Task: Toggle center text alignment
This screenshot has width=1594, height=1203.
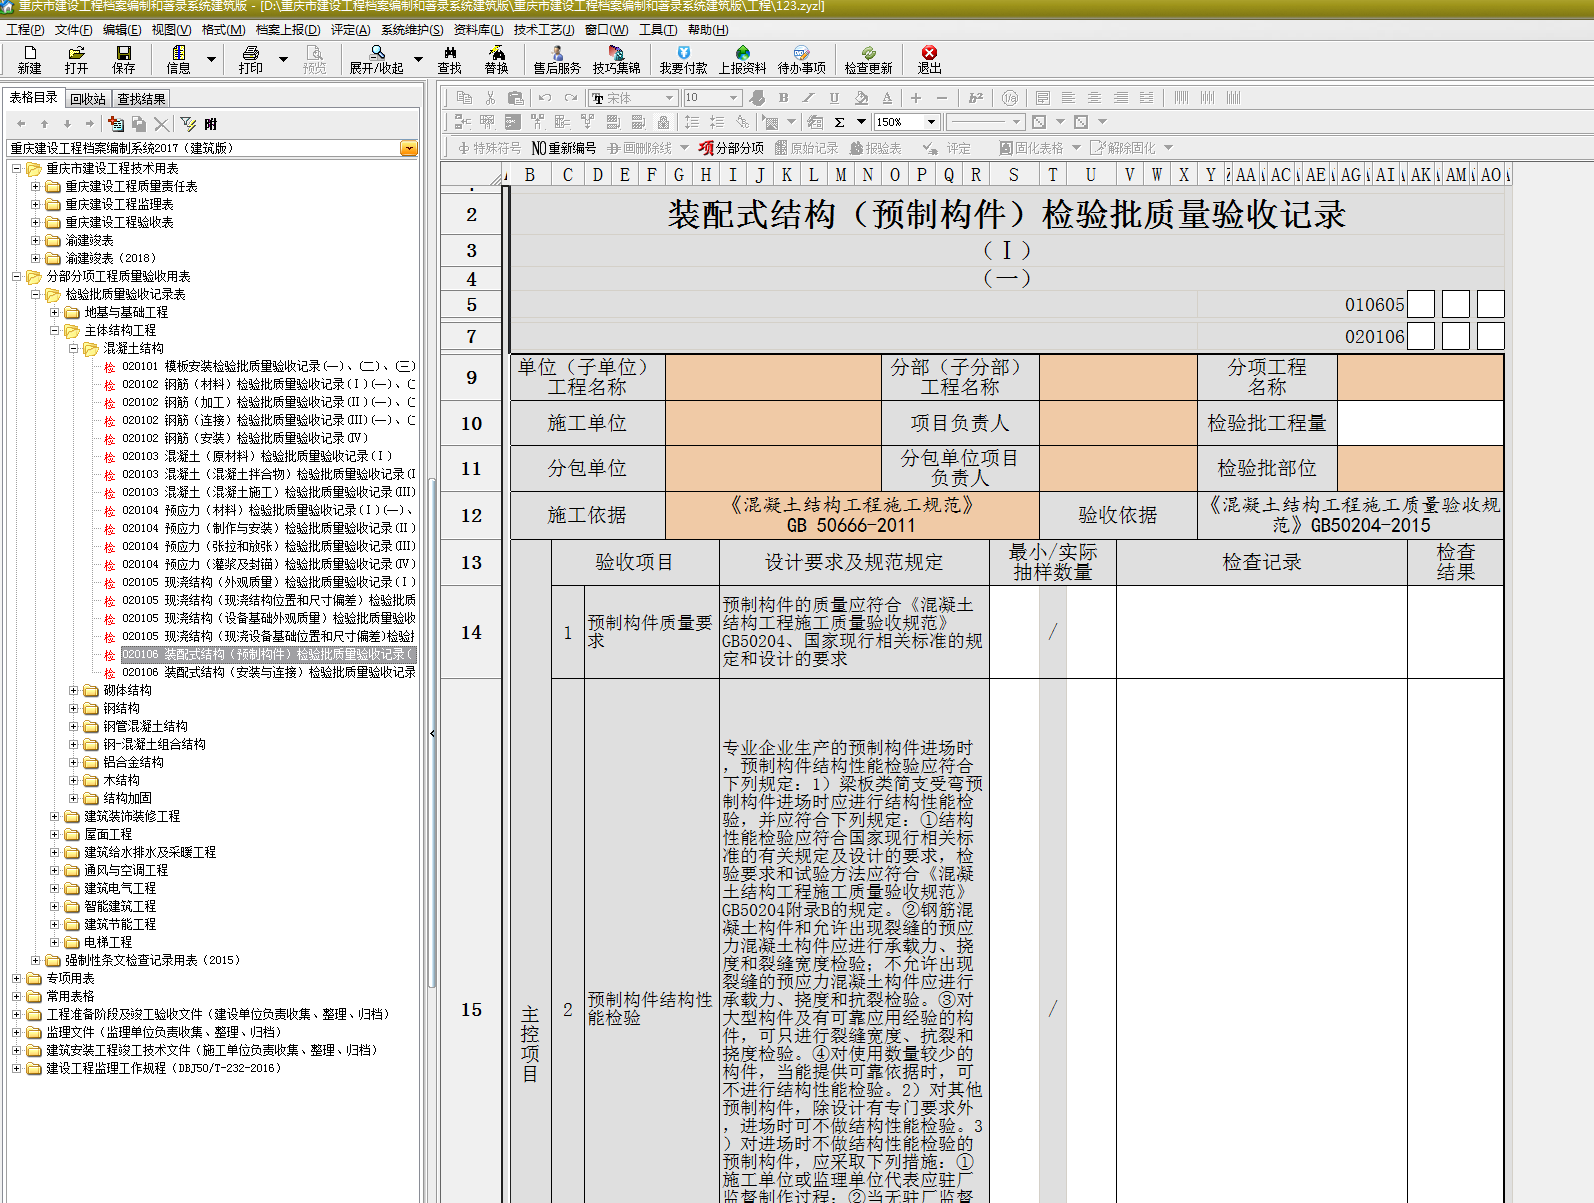Action: click(x=1095, y=98)
